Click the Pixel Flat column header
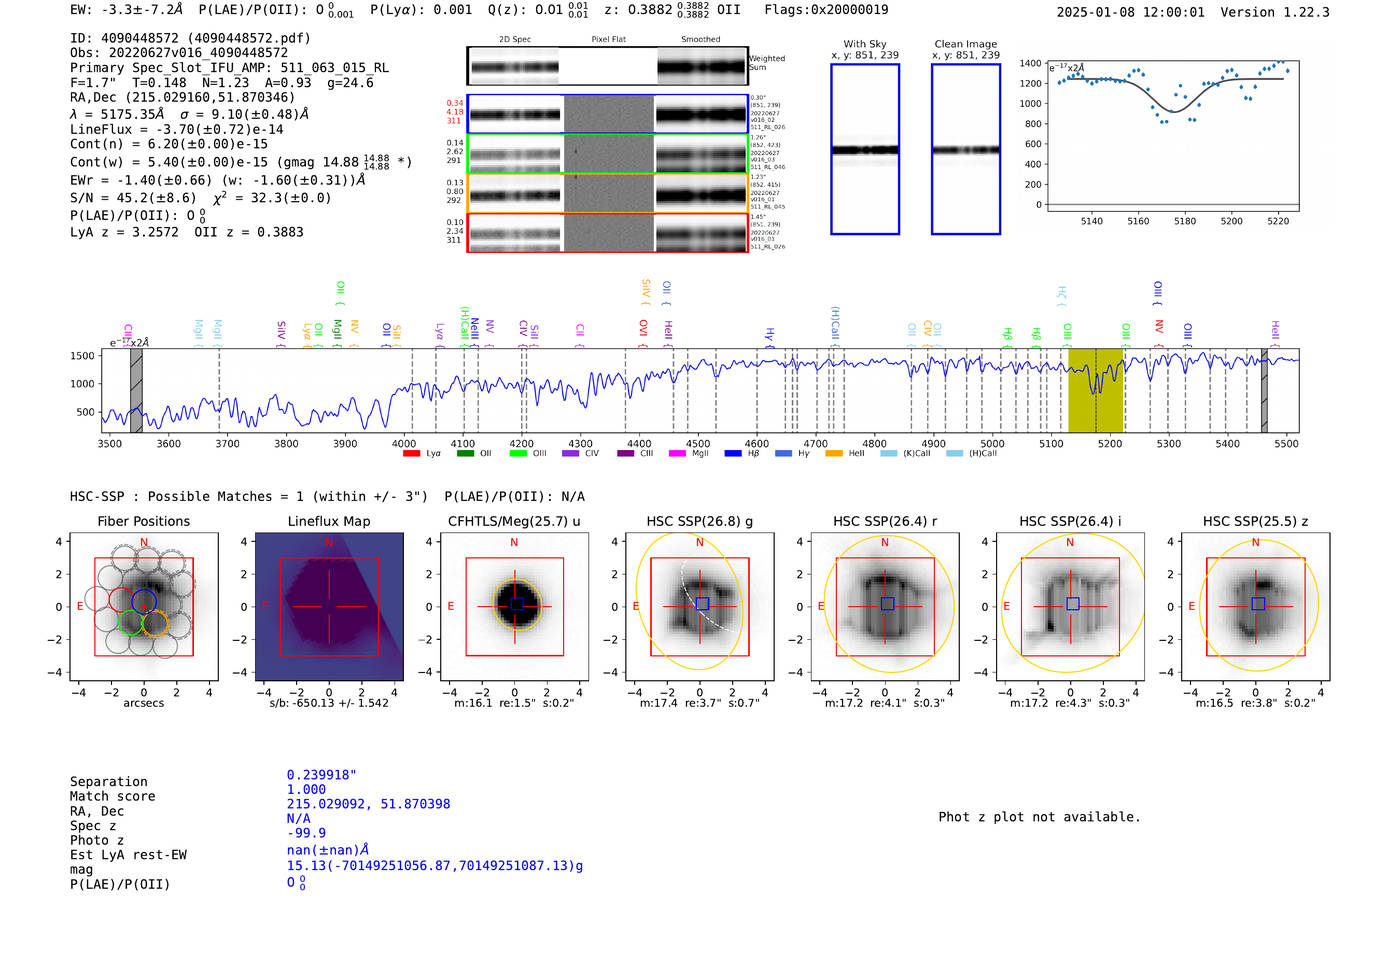Image resolution: width=1400 pixels, height=953 pixels. pos(608,40)
